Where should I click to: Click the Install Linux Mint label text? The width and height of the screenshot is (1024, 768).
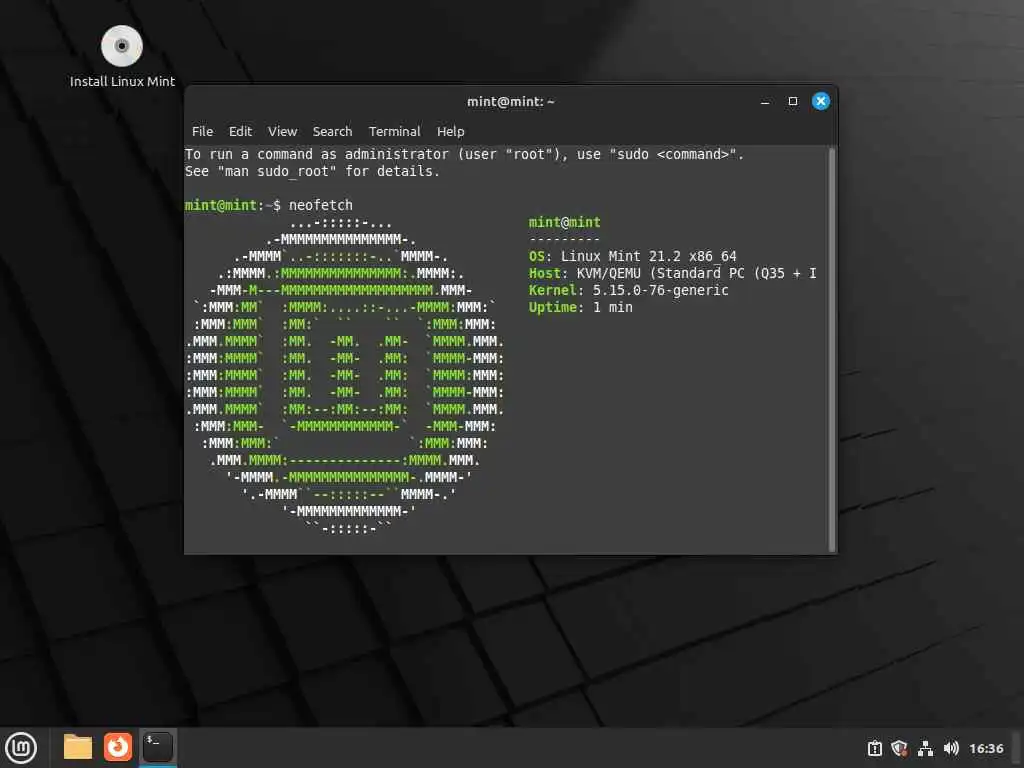(122, 82)
